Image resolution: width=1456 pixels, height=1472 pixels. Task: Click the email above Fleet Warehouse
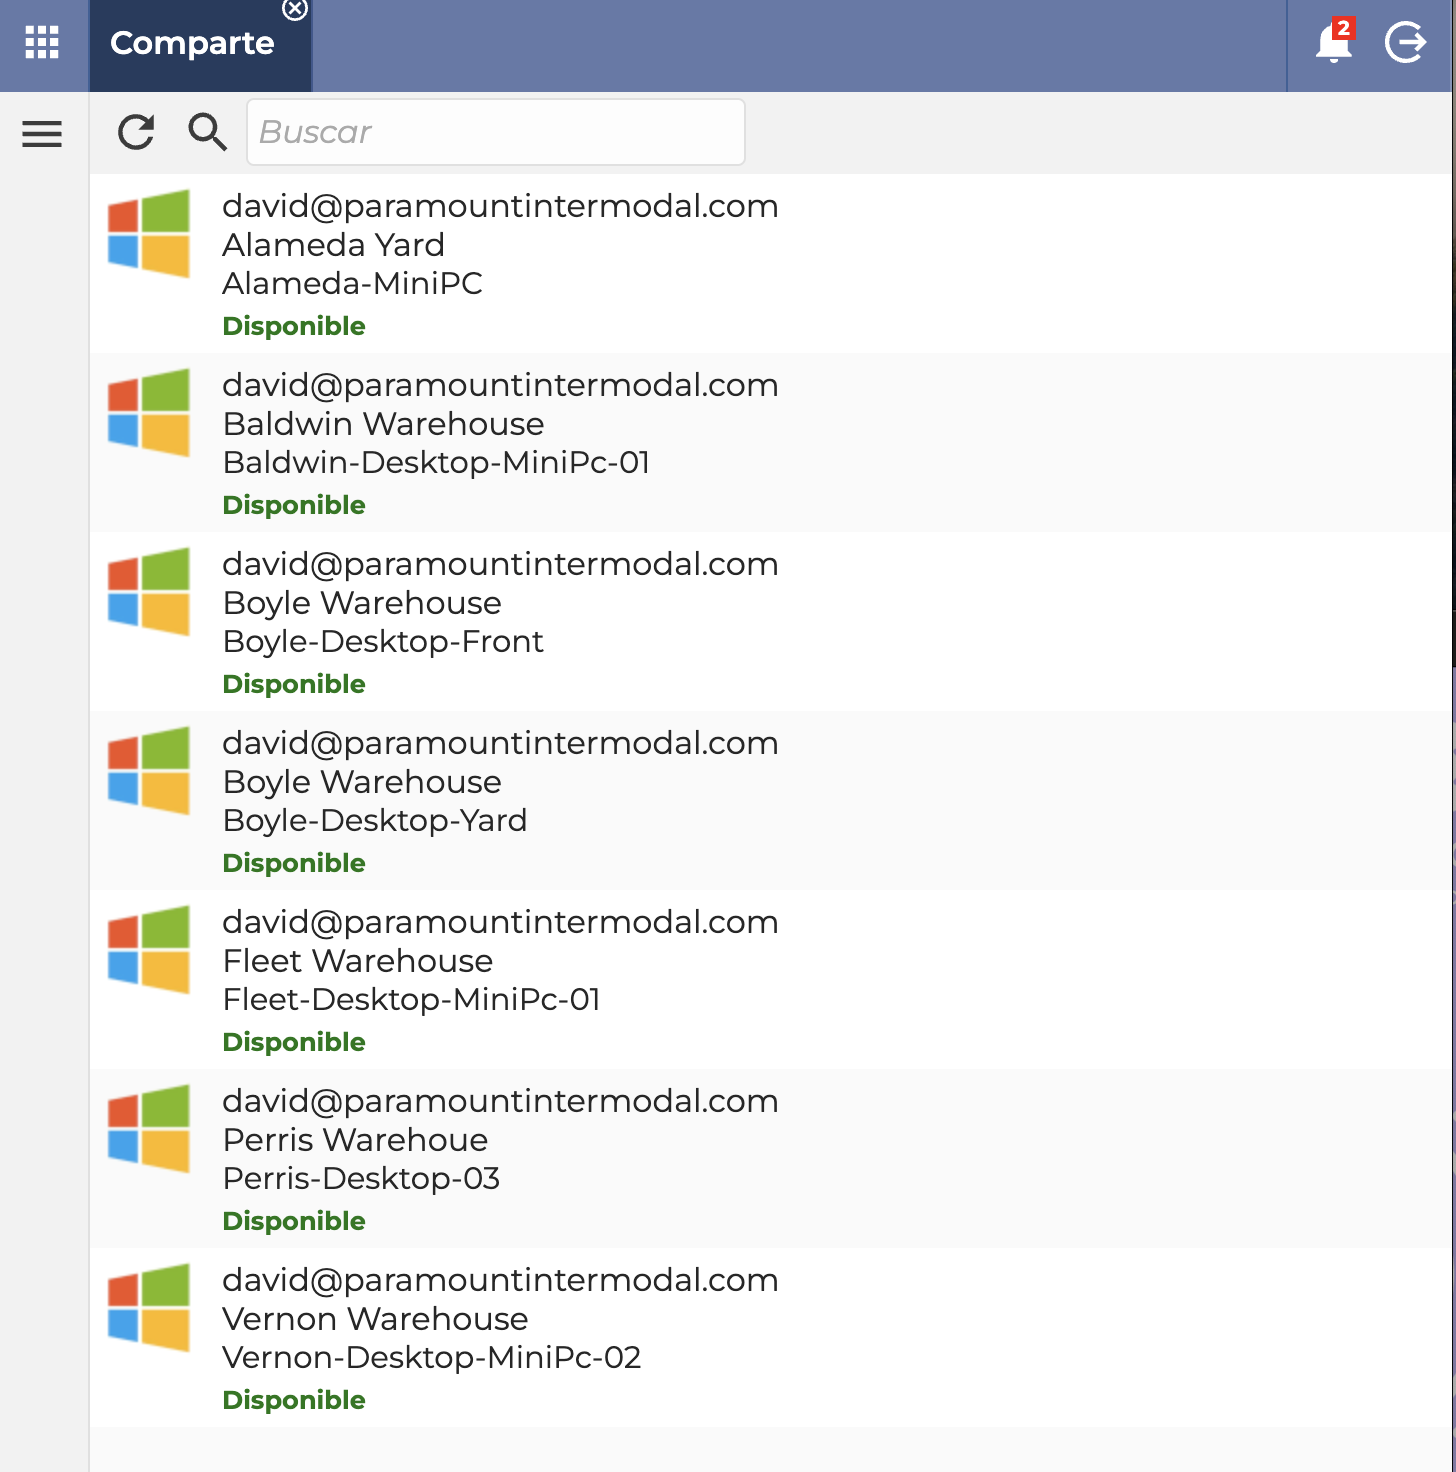pyautogui.click(x=500, y=922)
